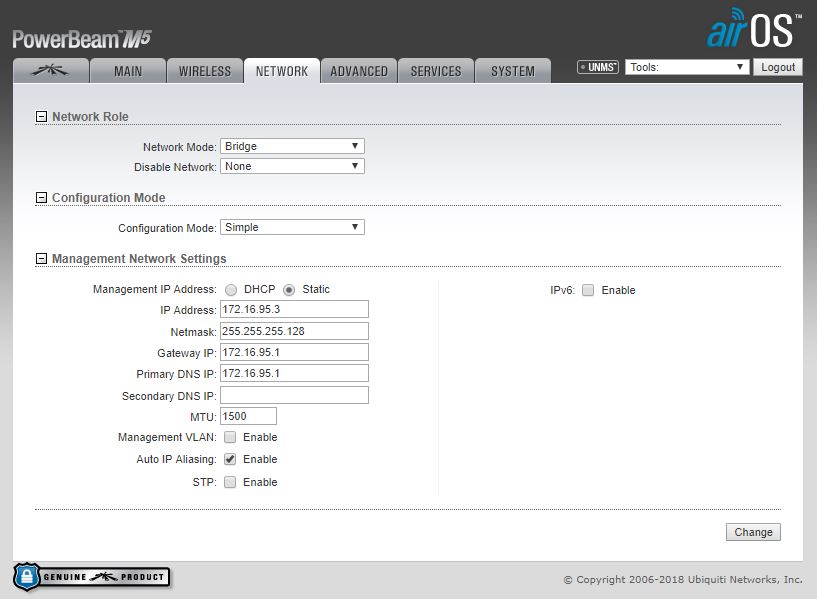Click the Genuine Product badge
817x599 pixels.
pyautogui.click(x=91, y=577)
